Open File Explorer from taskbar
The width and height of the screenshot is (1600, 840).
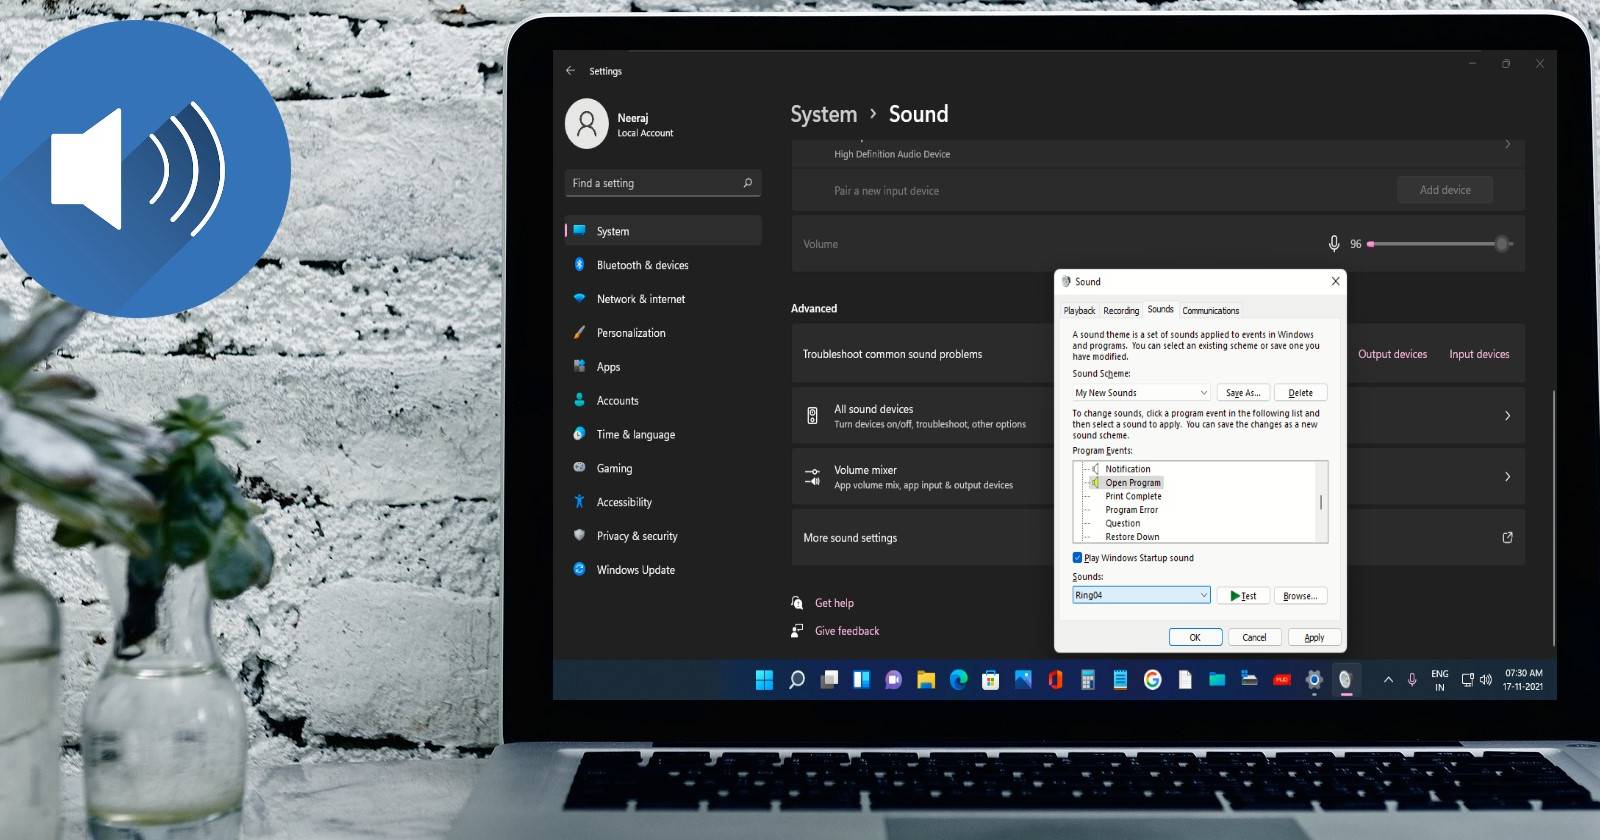click(x=926, y=680)
